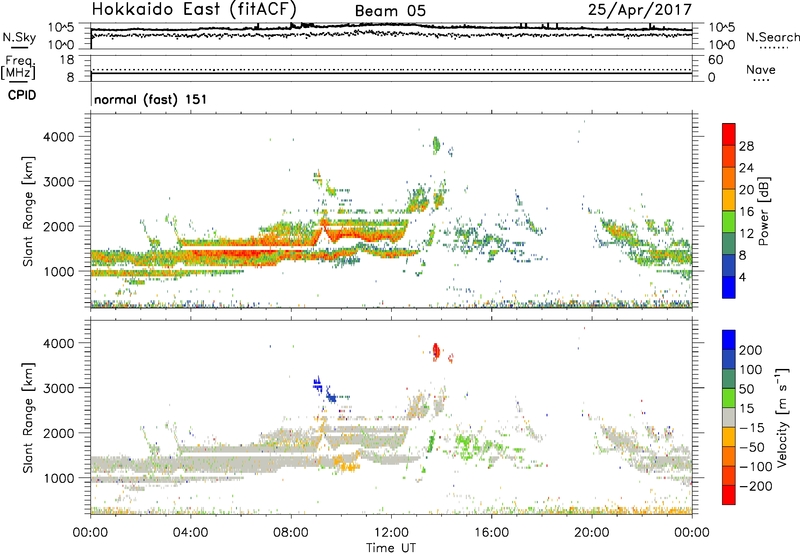Click the blue top of velocity colorbar
Viewport: 800px width, 554px height.
click(729, 340)
